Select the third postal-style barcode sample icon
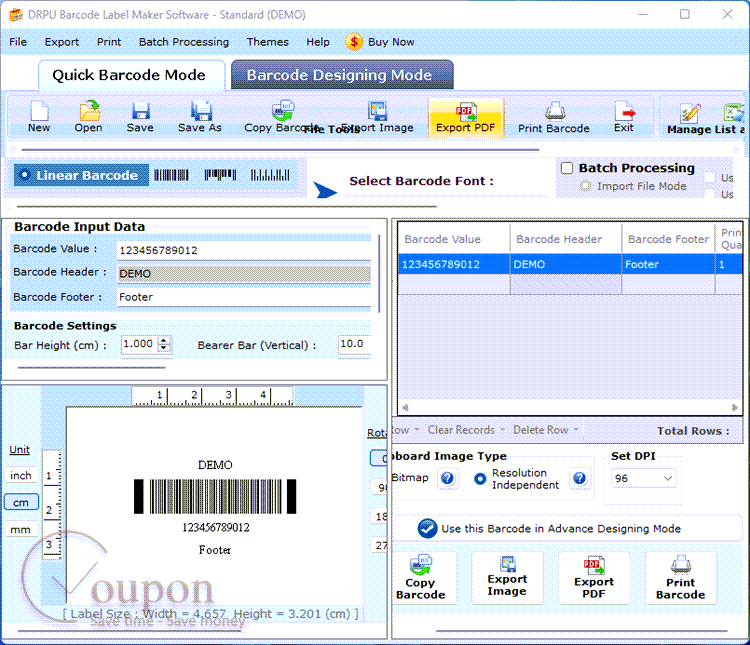 point(270,175)
